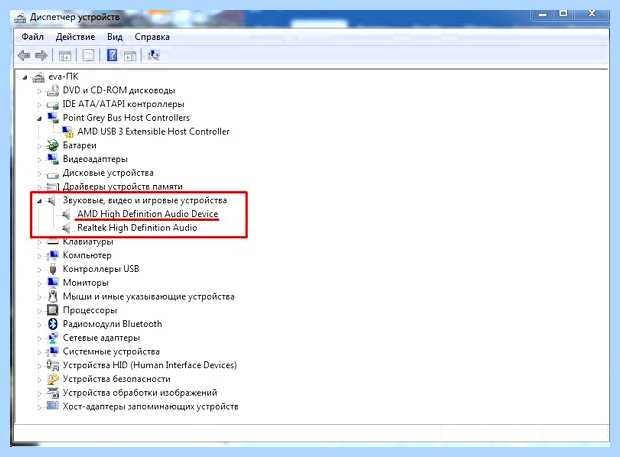Click the Устройства HID icon
The width and height of the screenshot is (620, 457).
pos(53,365)
